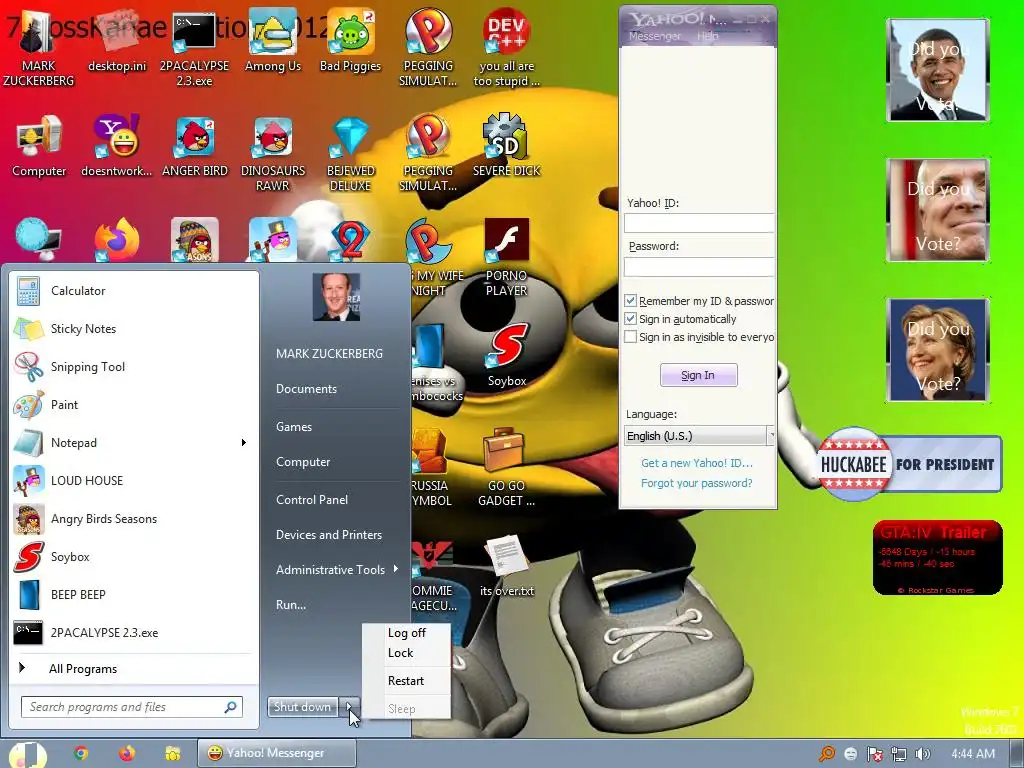This screenshot has width=1024, height=768.
Task: Click the Shut down button
Action: [x=302, y=707]
